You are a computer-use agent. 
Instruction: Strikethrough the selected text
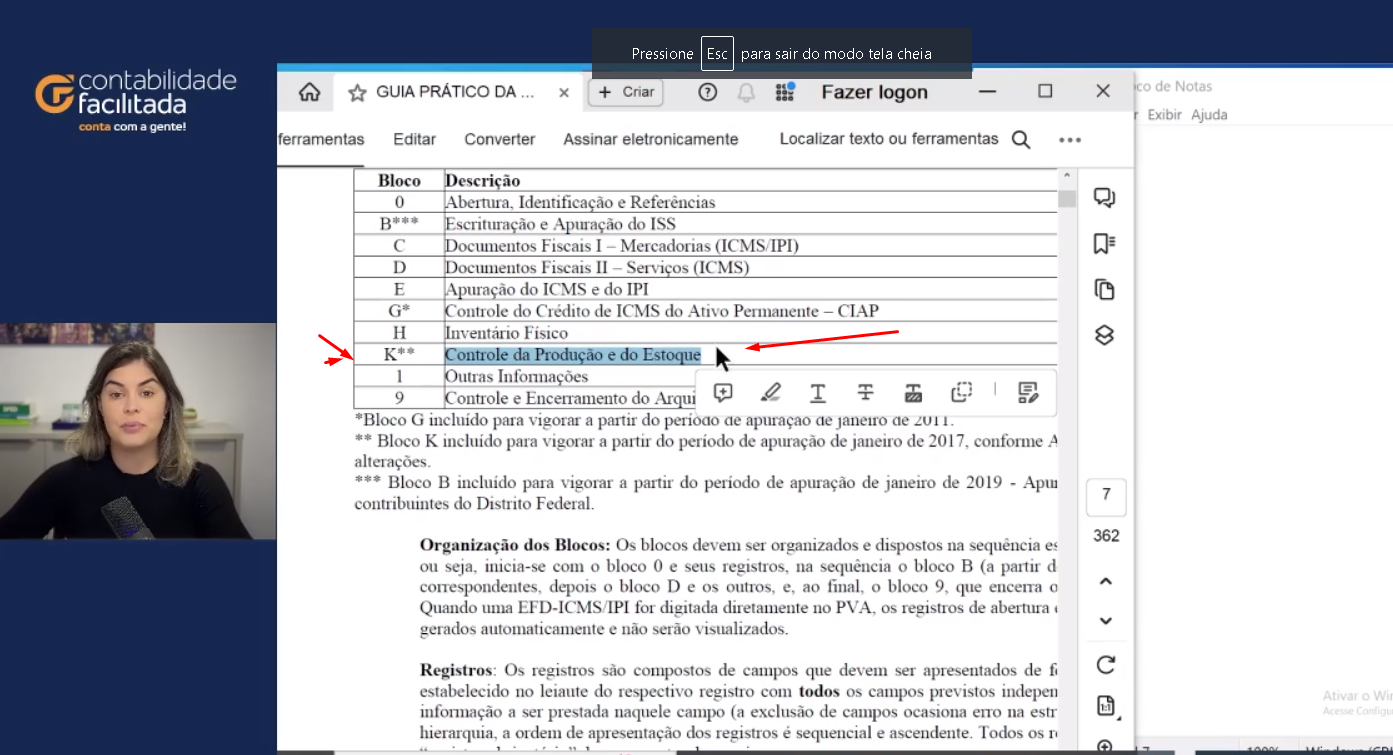tap(866, 393)
